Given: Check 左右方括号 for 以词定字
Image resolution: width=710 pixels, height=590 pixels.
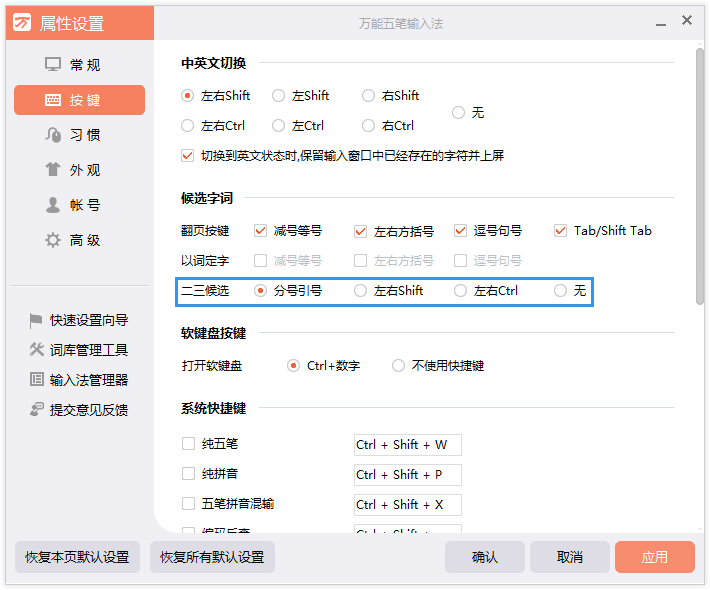Looking at the screenshot, I should point(360,260).
